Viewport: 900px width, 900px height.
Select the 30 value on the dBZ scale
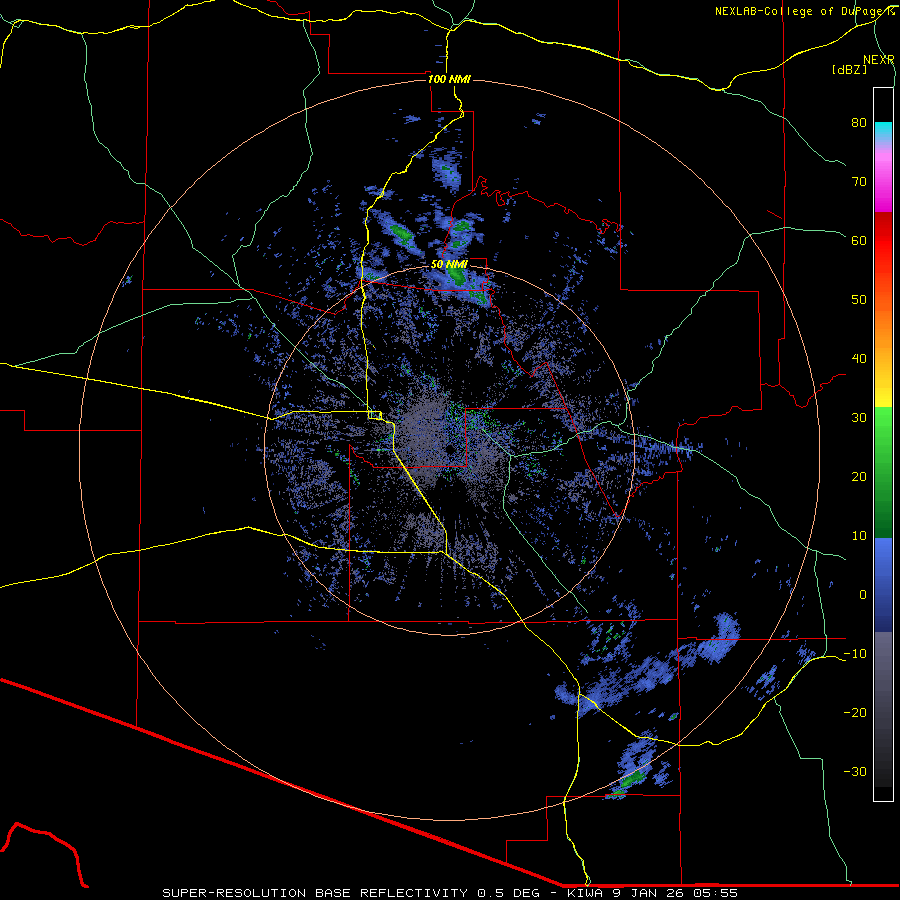859,417
